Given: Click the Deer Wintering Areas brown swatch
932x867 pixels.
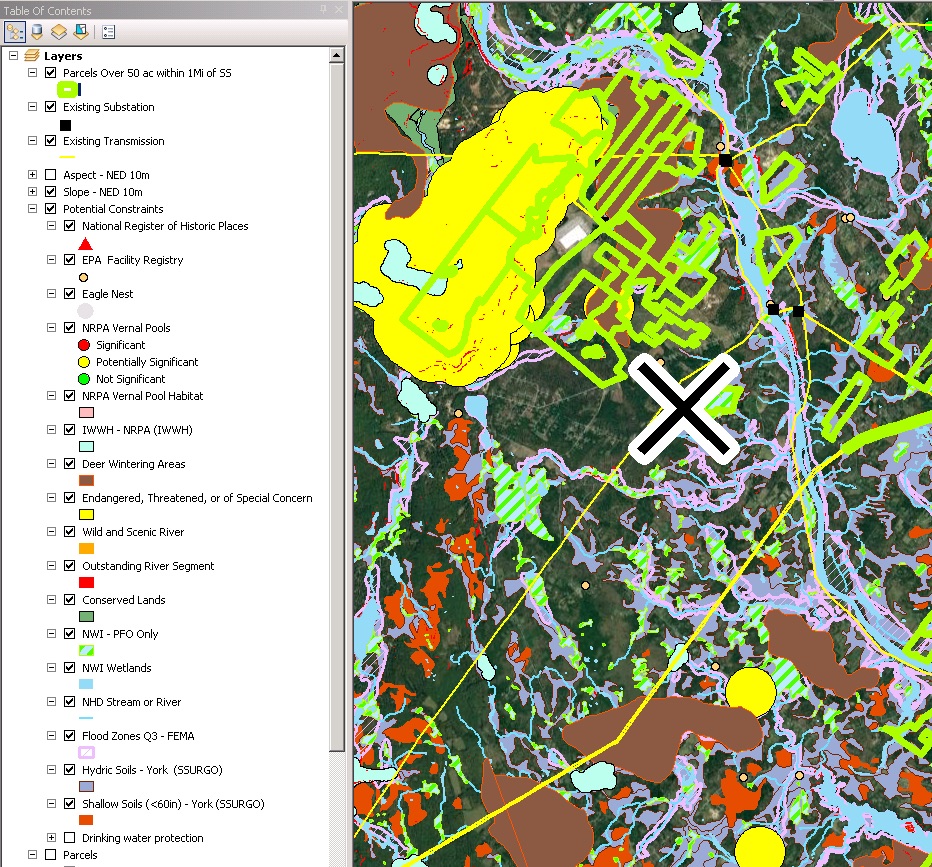Looking at the screenshot, I should pyautogui.click(x=86, y=480).
